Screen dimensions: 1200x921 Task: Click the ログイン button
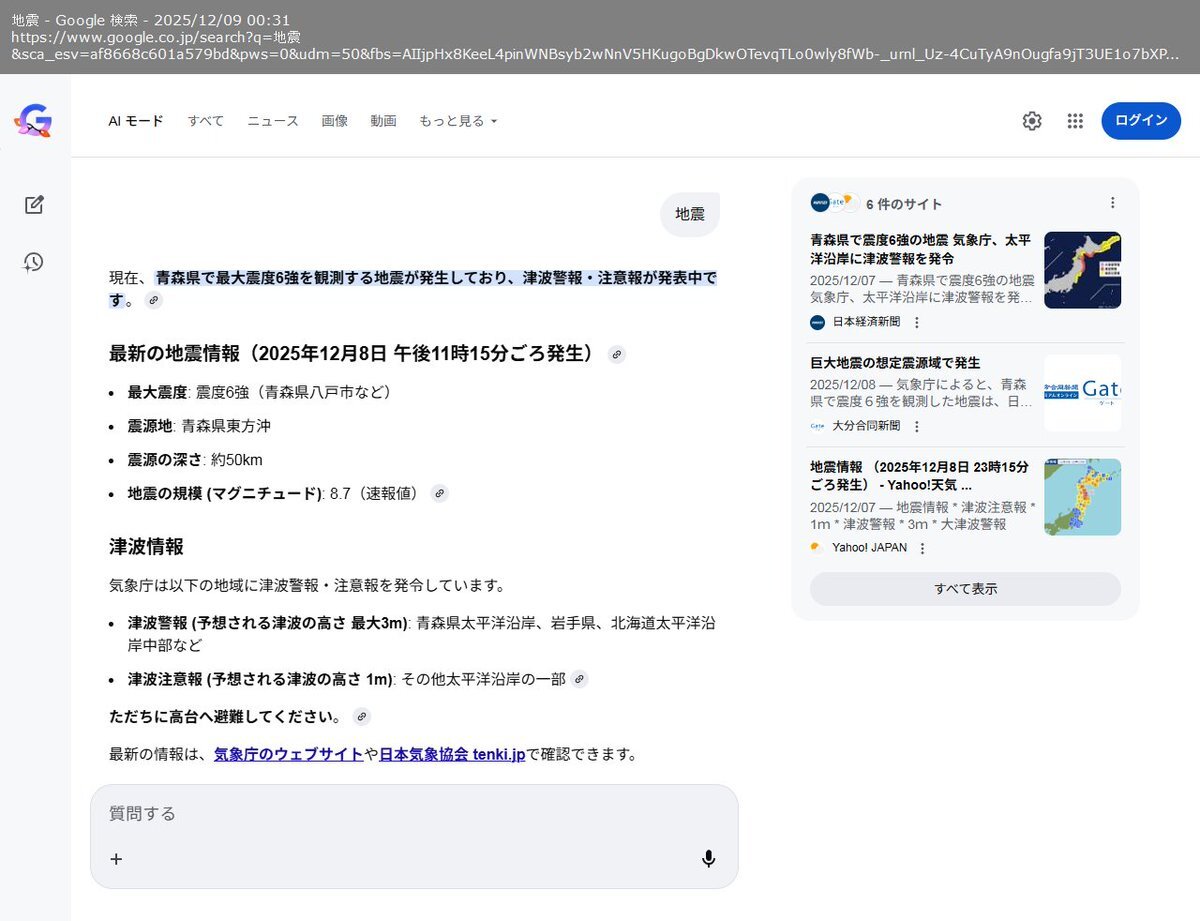(1141, 120)
